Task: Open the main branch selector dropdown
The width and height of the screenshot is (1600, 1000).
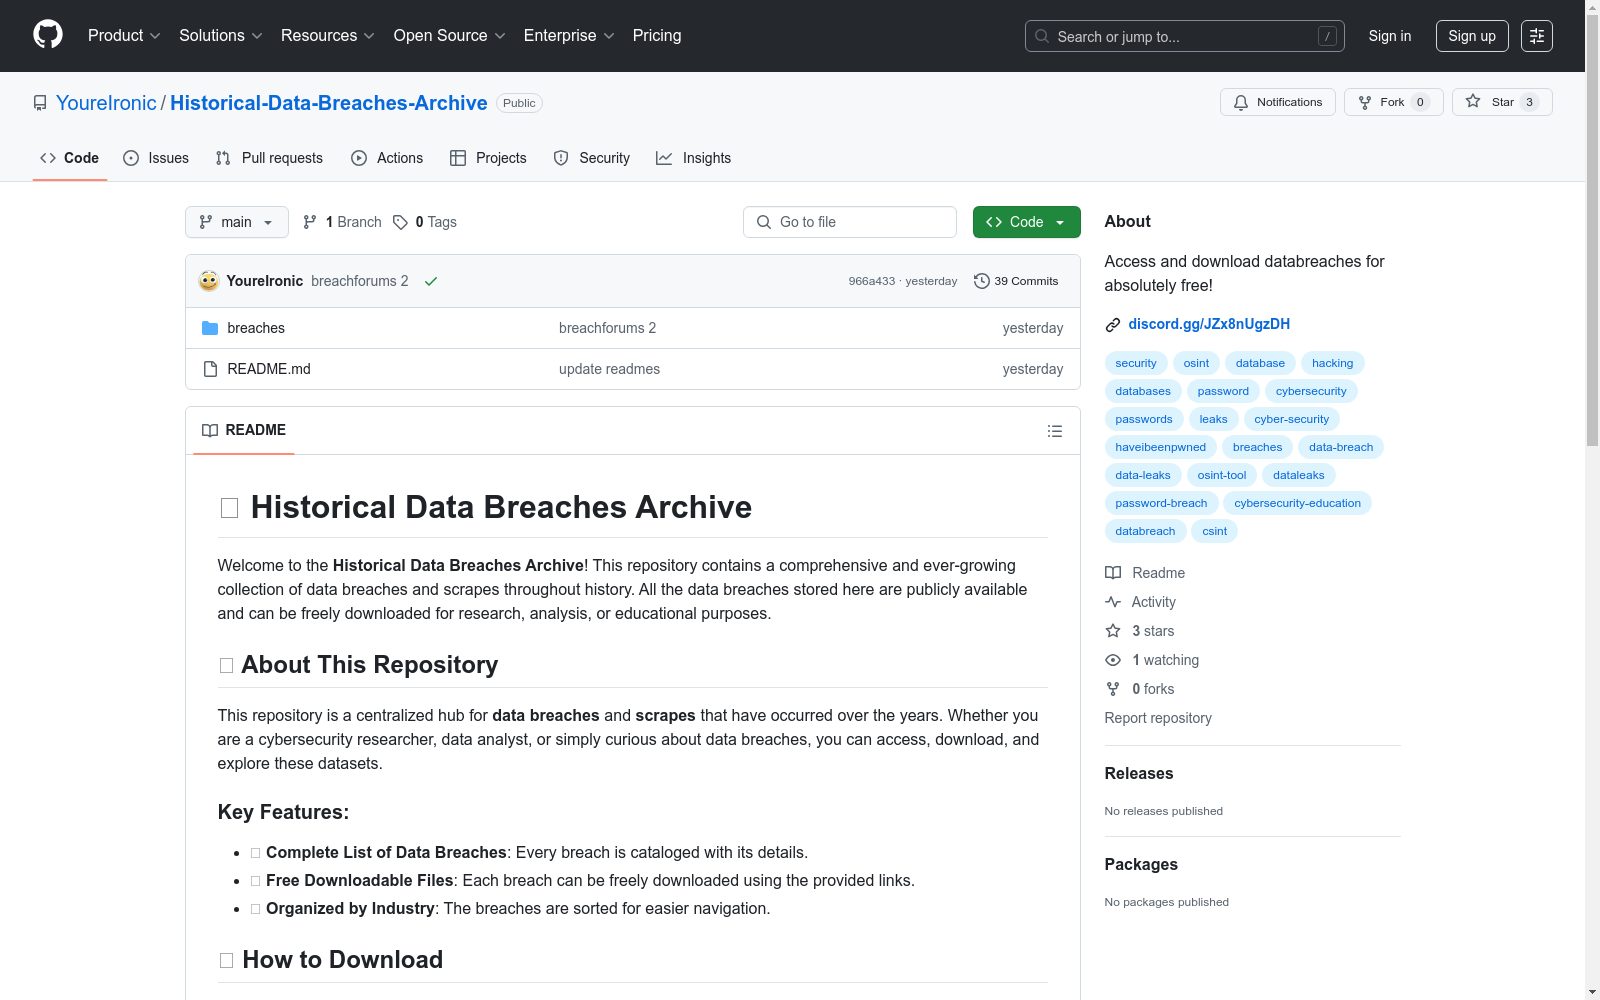Action: (237, 222)
